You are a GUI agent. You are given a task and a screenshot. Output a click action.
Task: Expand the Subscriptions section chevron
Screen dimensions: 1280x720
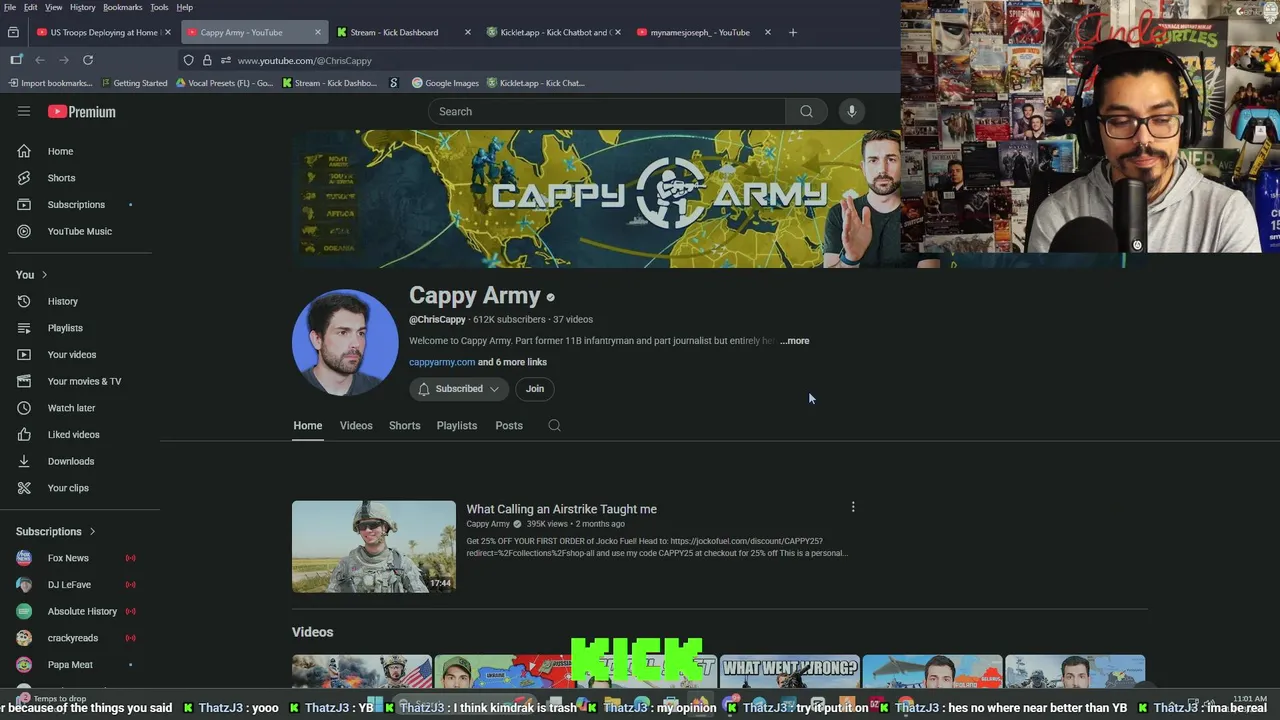pos(92,532)
